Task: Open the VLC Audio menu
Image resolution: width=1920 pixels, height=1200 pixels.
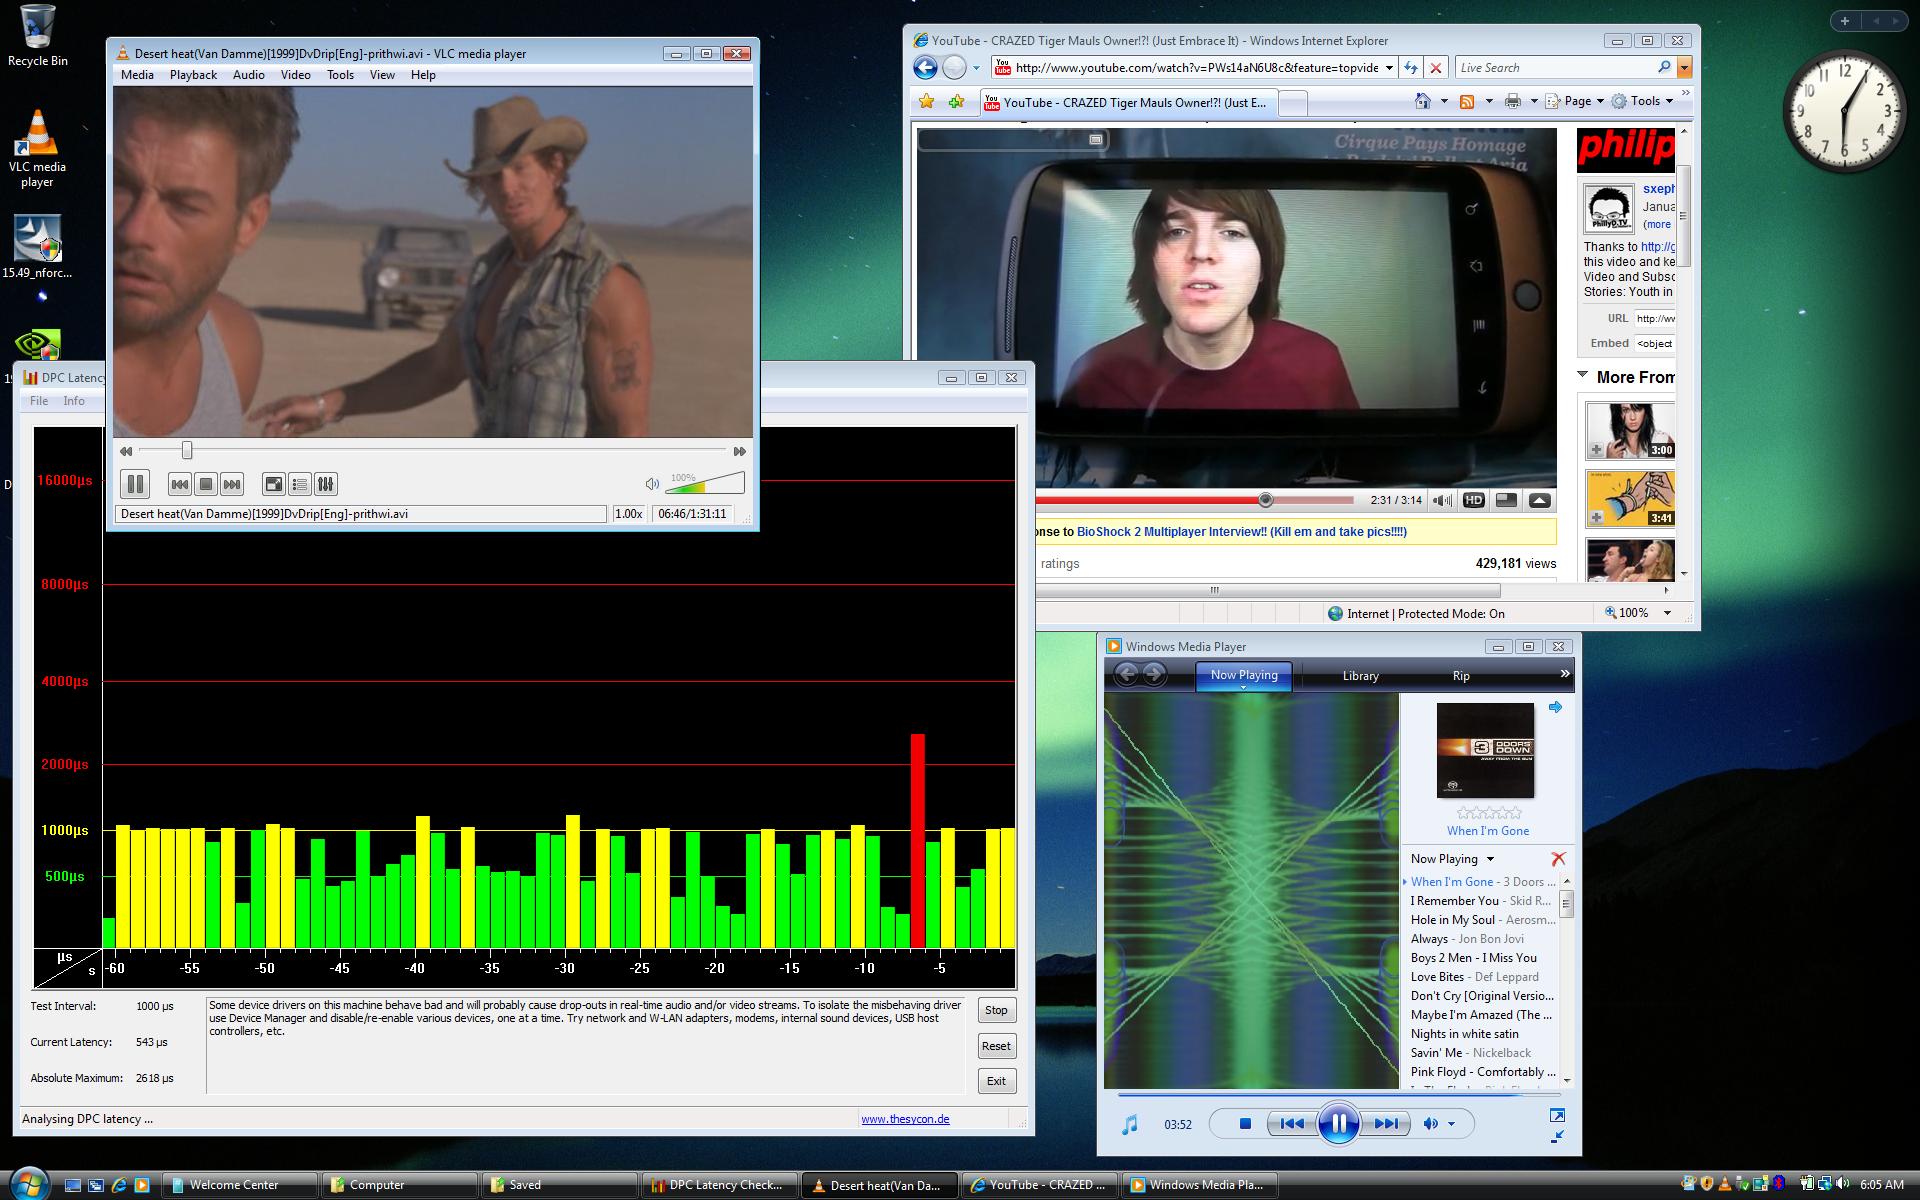Action: (x=249, y=75)
